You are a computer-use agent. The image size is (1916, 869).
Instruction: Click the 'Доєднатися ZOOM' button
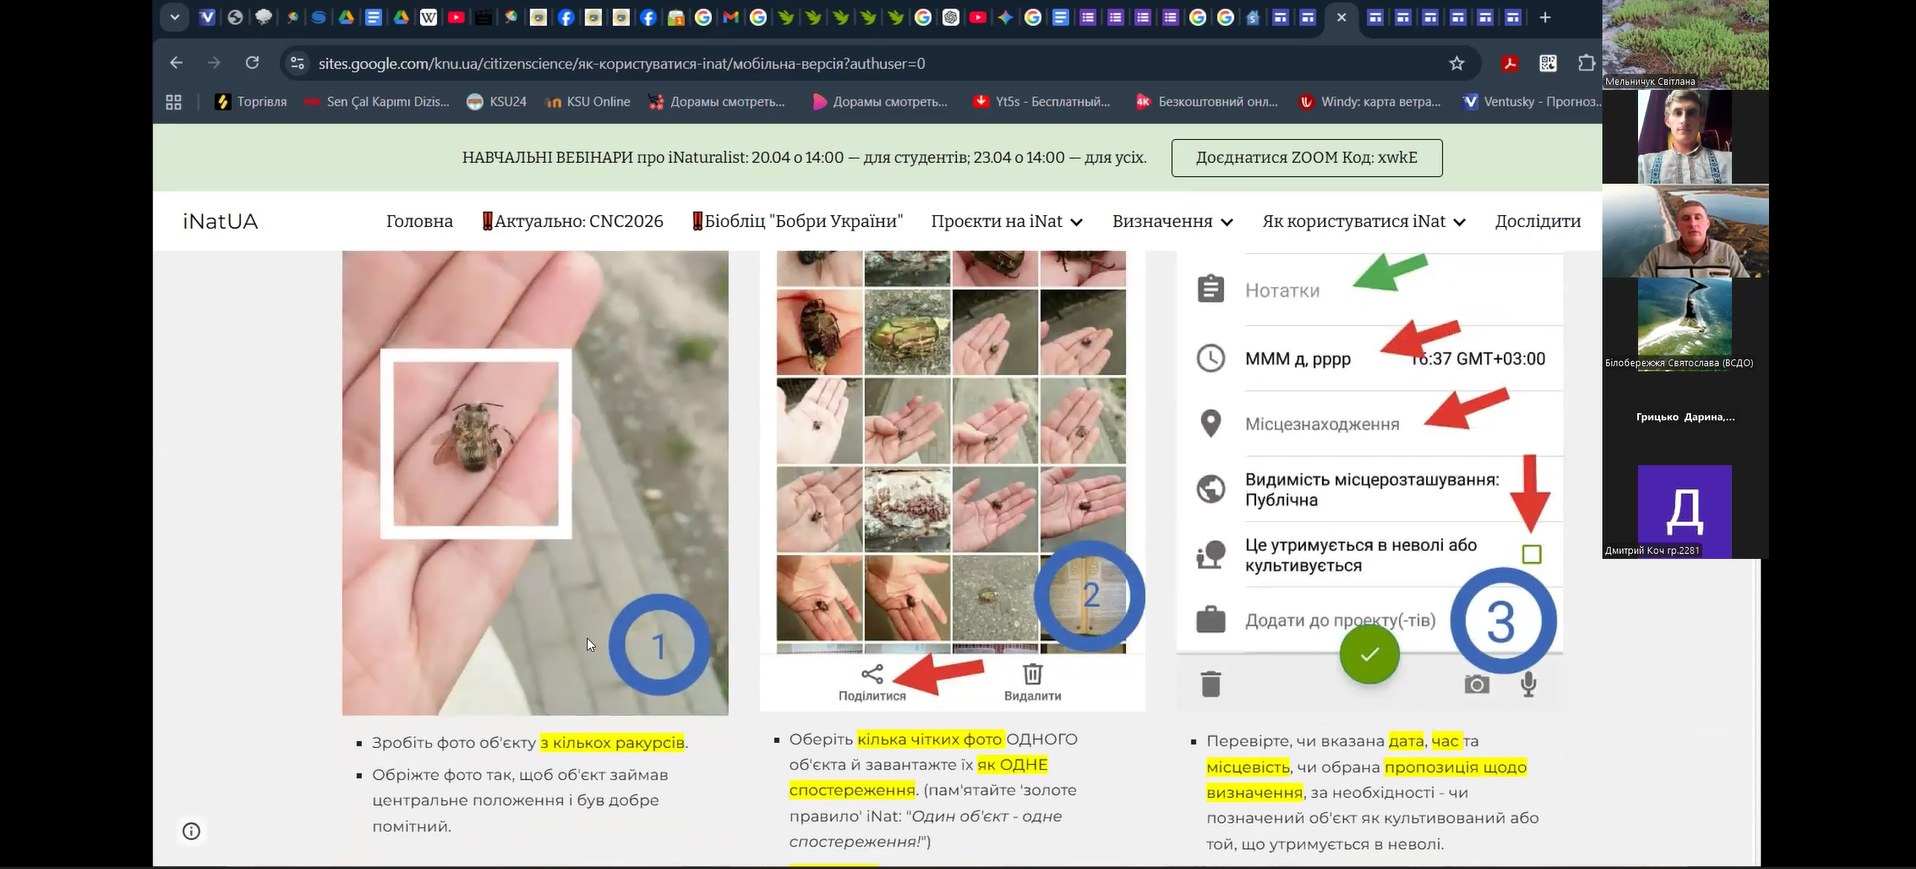tap(1306, 158)
